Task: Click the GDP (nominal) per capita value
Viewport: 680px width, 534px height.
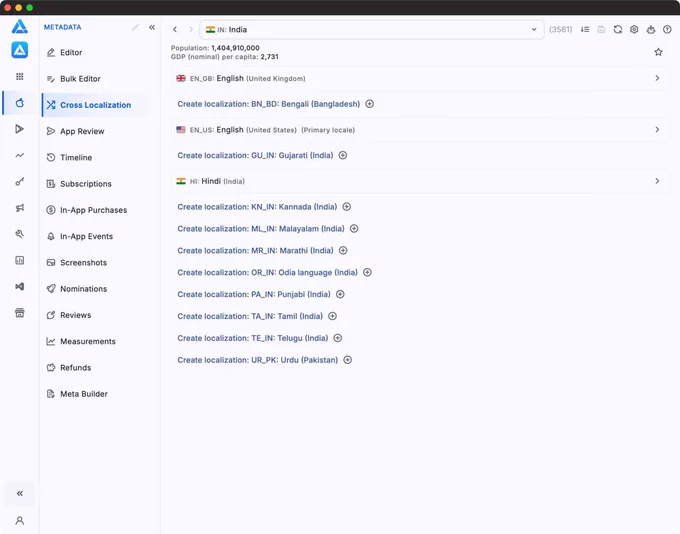Action: (x=269, y=57)
